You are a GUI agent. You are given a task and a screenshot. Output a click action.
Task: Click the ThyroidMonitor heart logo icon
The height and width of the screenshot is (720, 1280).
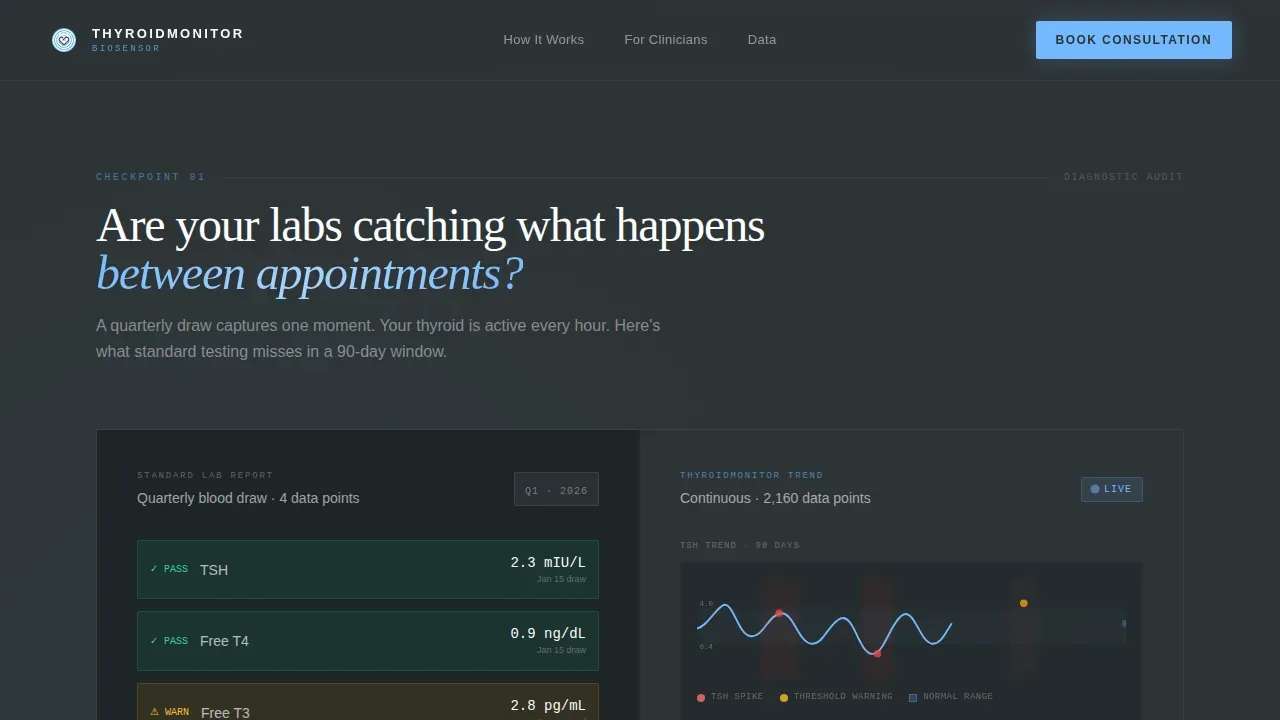coord(64,40)
